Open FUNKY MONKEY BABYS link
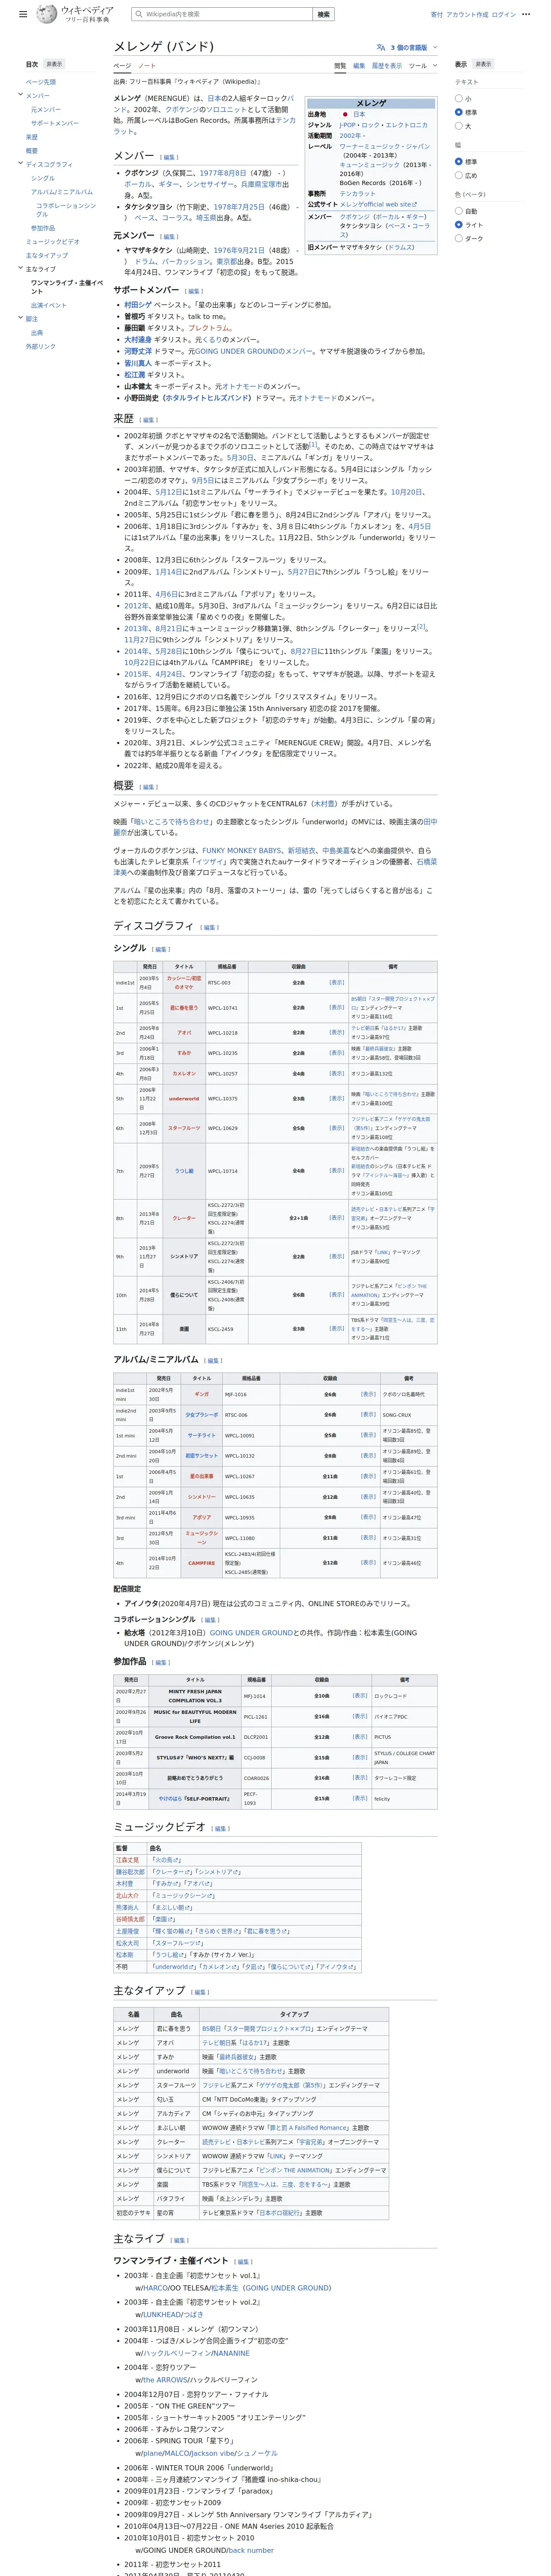This screenshot has width=551, height=2576. pos(242,850)
